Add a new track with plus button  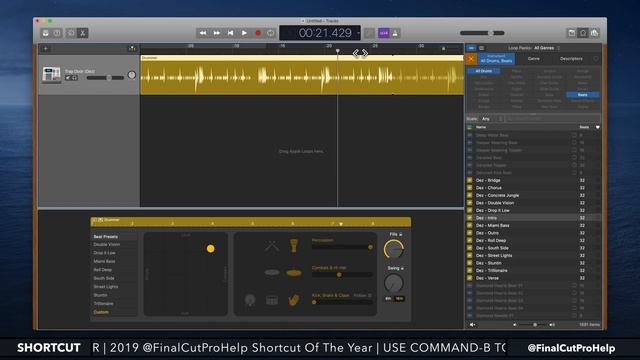click(46, 49)
